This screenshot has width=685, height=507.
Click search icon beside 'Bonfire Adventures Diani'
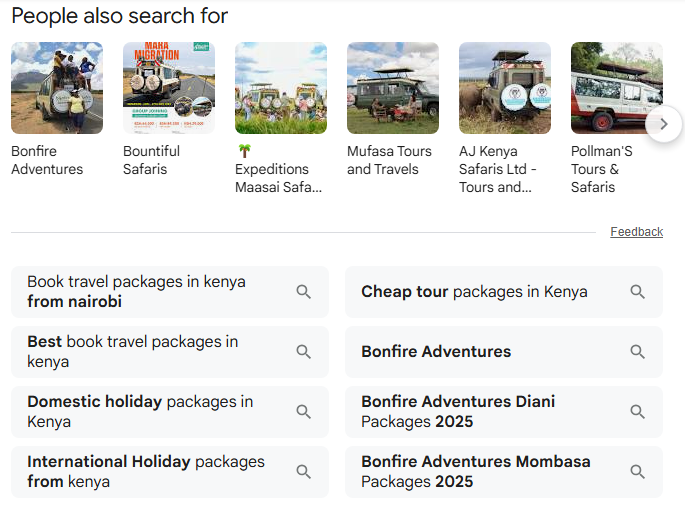tap(638, 412)
